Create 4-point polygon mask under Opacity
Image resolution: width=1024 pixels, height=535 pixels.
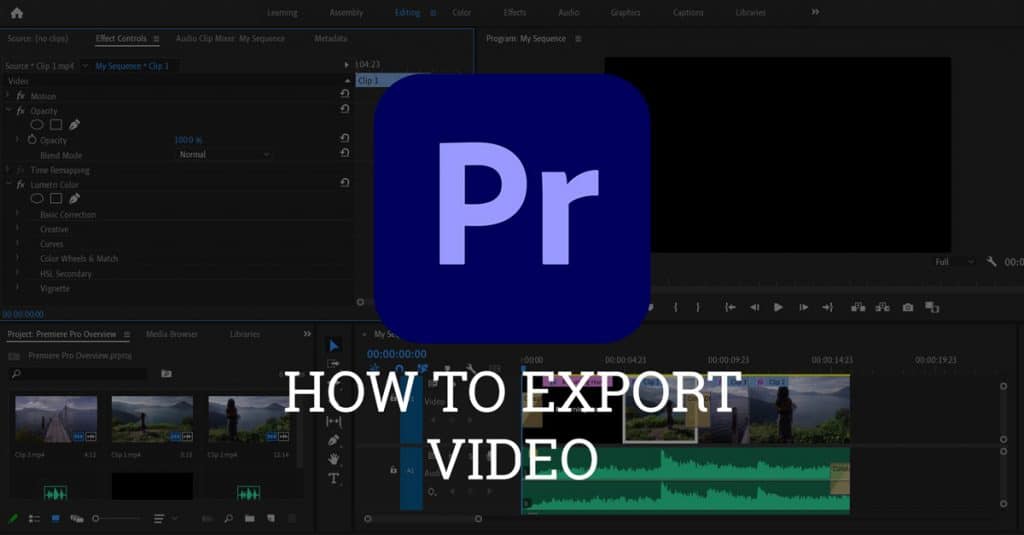pos(56,125)
